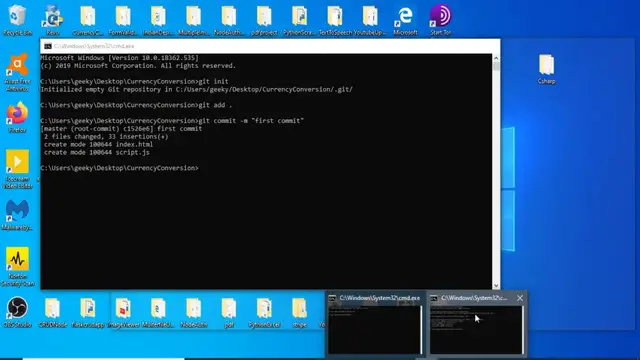640x360 pixels.
Task: Open the Multiplem... folder icon
Action: (x=193, y=20)
